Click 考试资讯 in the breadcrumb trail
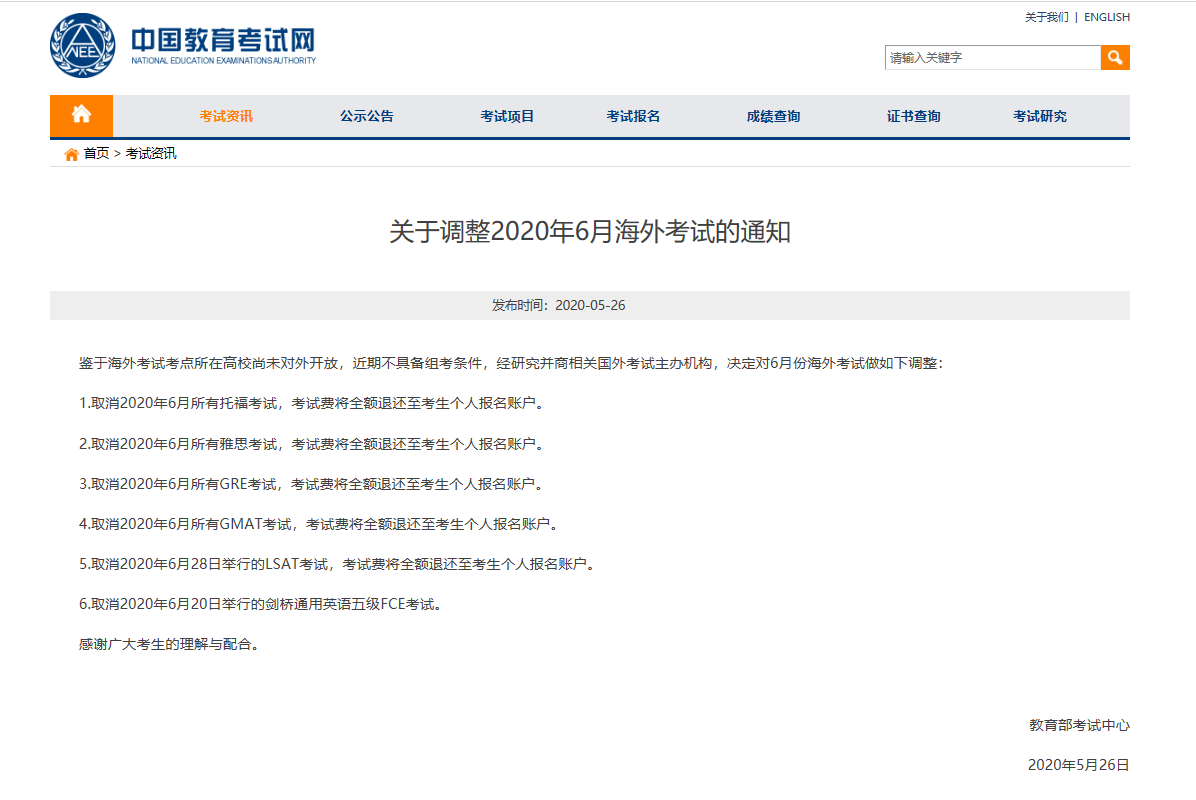This screenshot has height=800, width=1196. point(151,154)
